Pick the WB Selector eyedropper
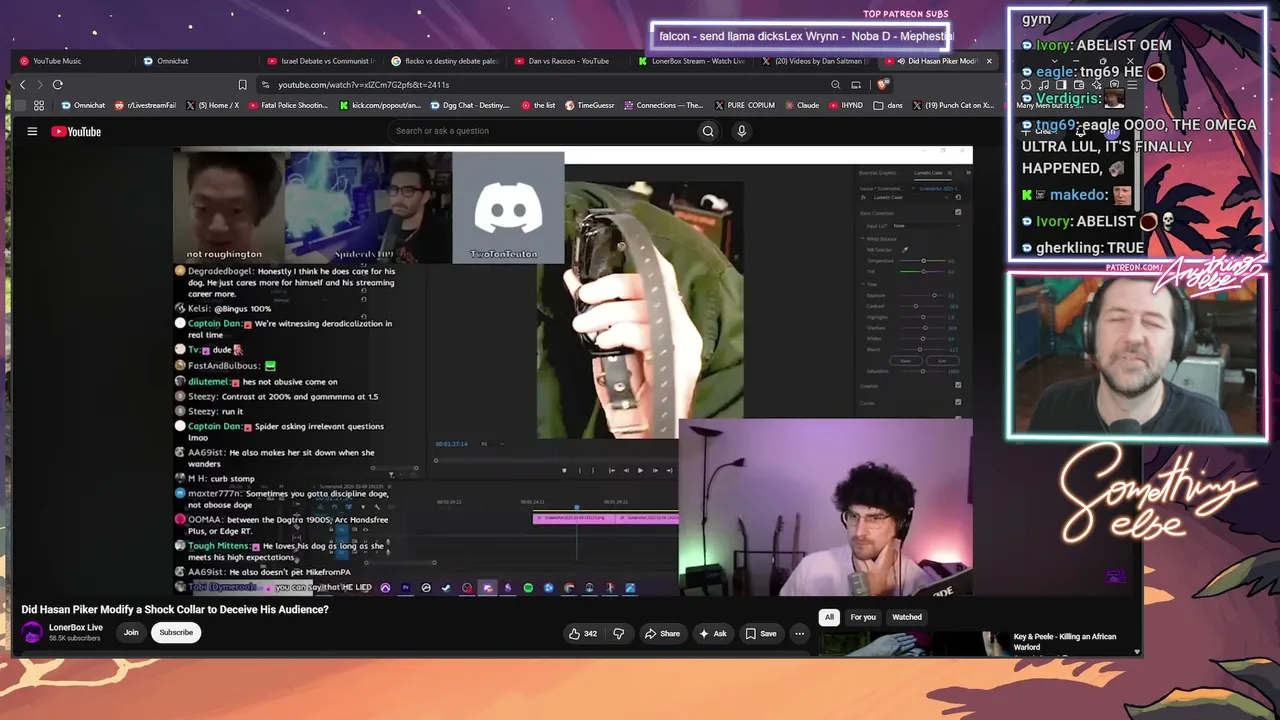This screenshot has width=1280, height=720. tap(905, 250)
